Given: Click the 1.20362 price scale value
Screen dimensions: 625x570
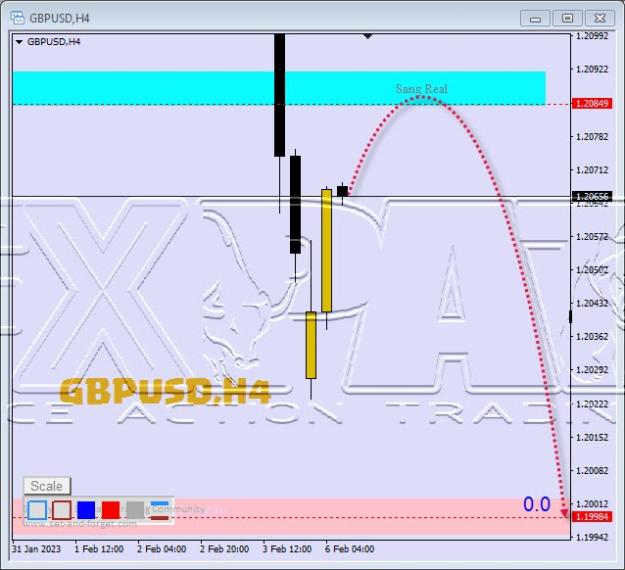Looking at the screenshot, I should pyautogui.click(x=592, y=337).
